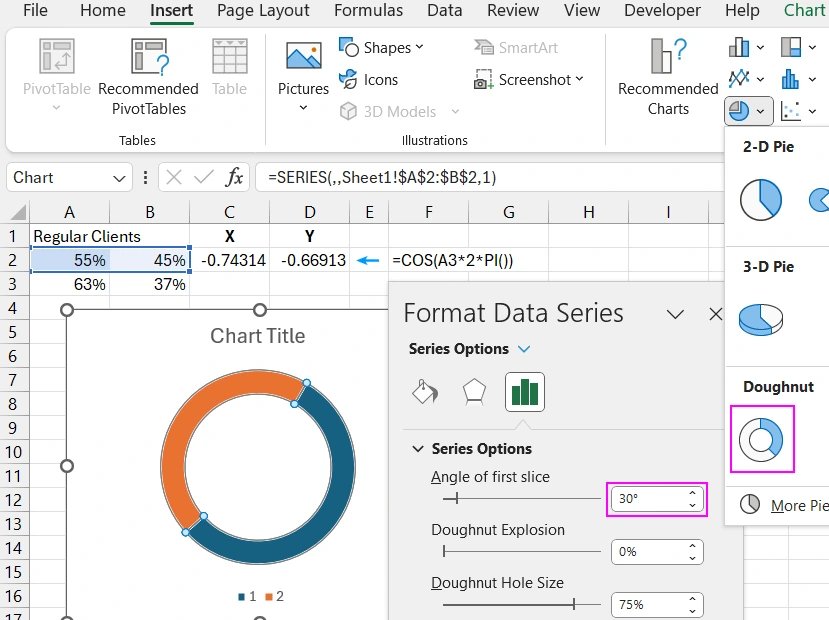This screenshot has height=620, width=829.
Task: Open the Effects pentagon tab
Action: pos(474,392)
